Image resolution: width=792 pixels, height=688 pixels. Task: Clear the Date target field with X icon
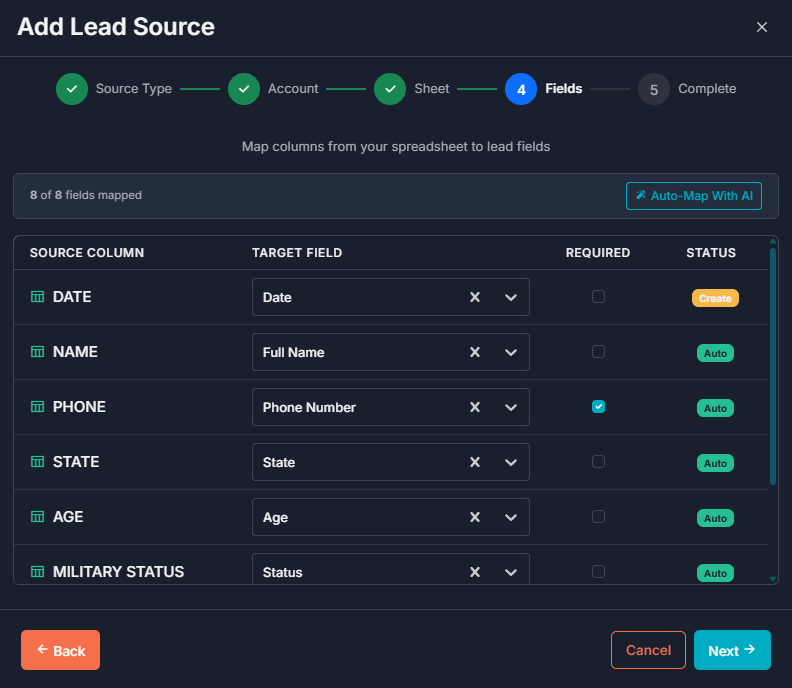475,297
